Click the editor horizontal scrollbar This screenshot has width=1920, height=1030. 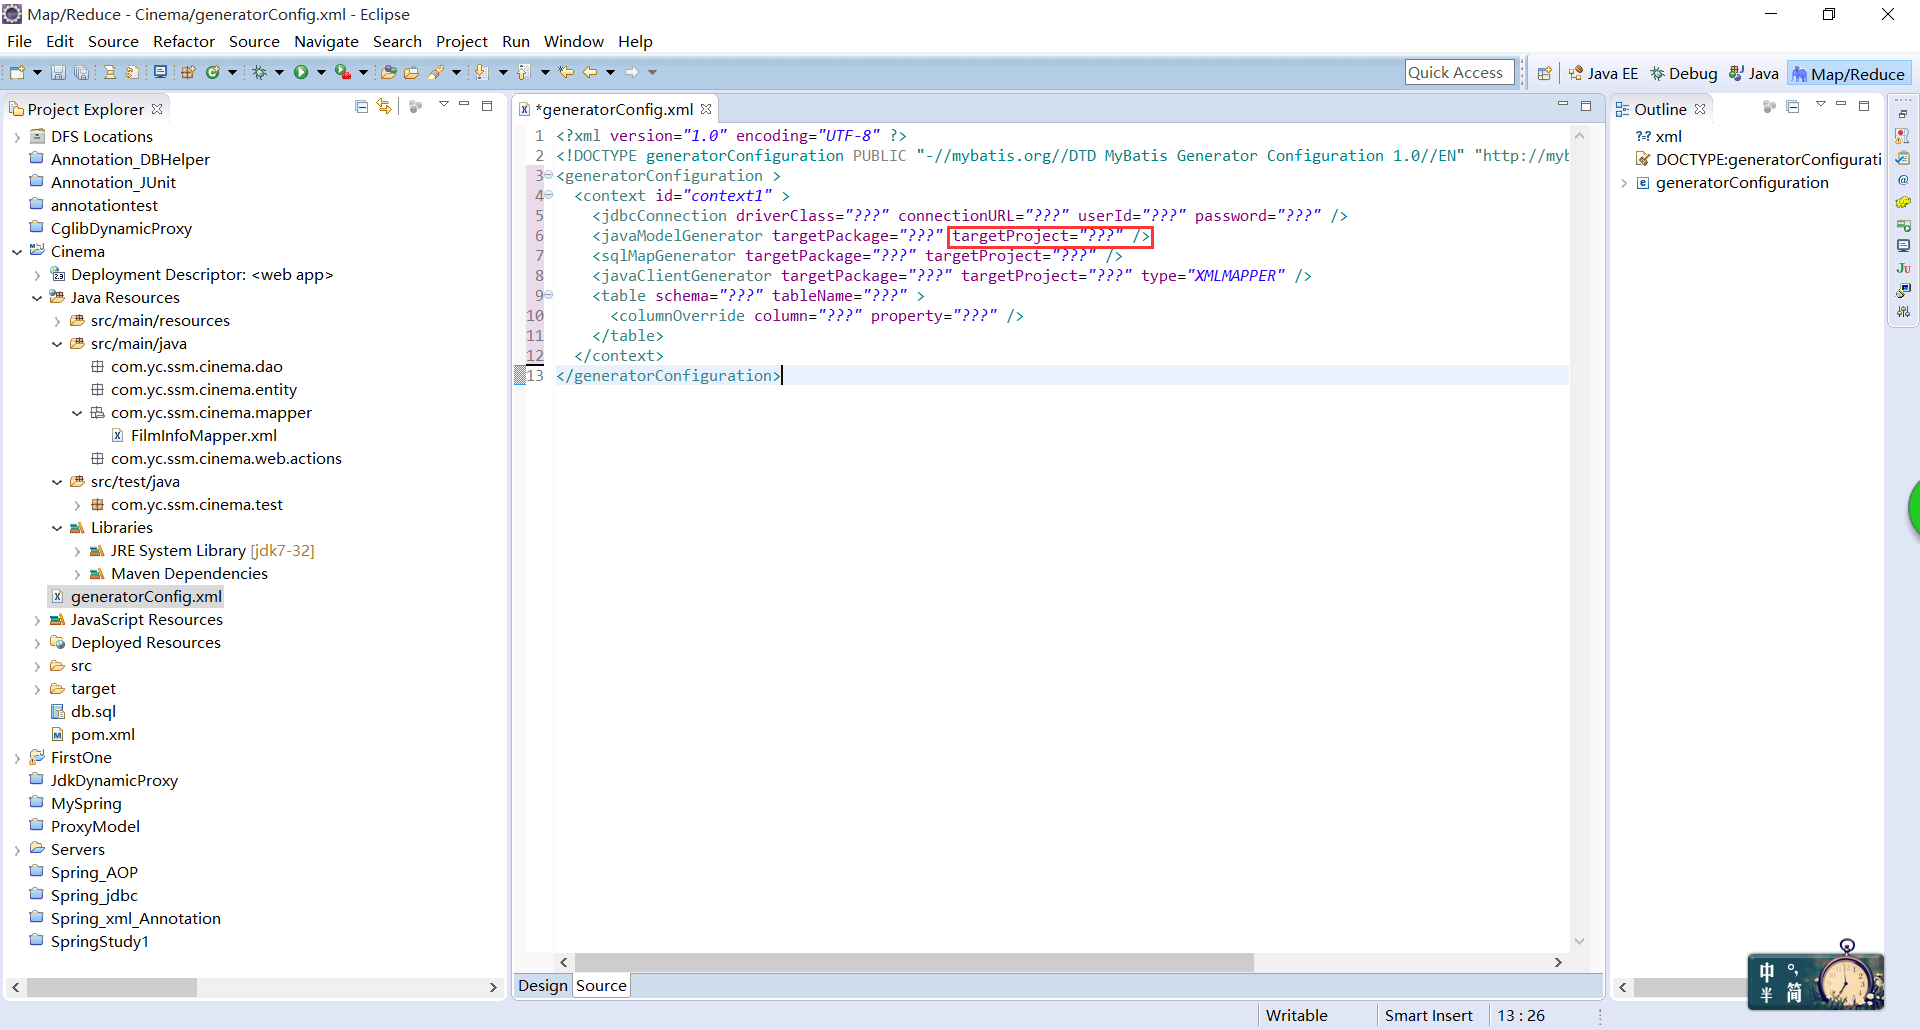click(914, 962)
